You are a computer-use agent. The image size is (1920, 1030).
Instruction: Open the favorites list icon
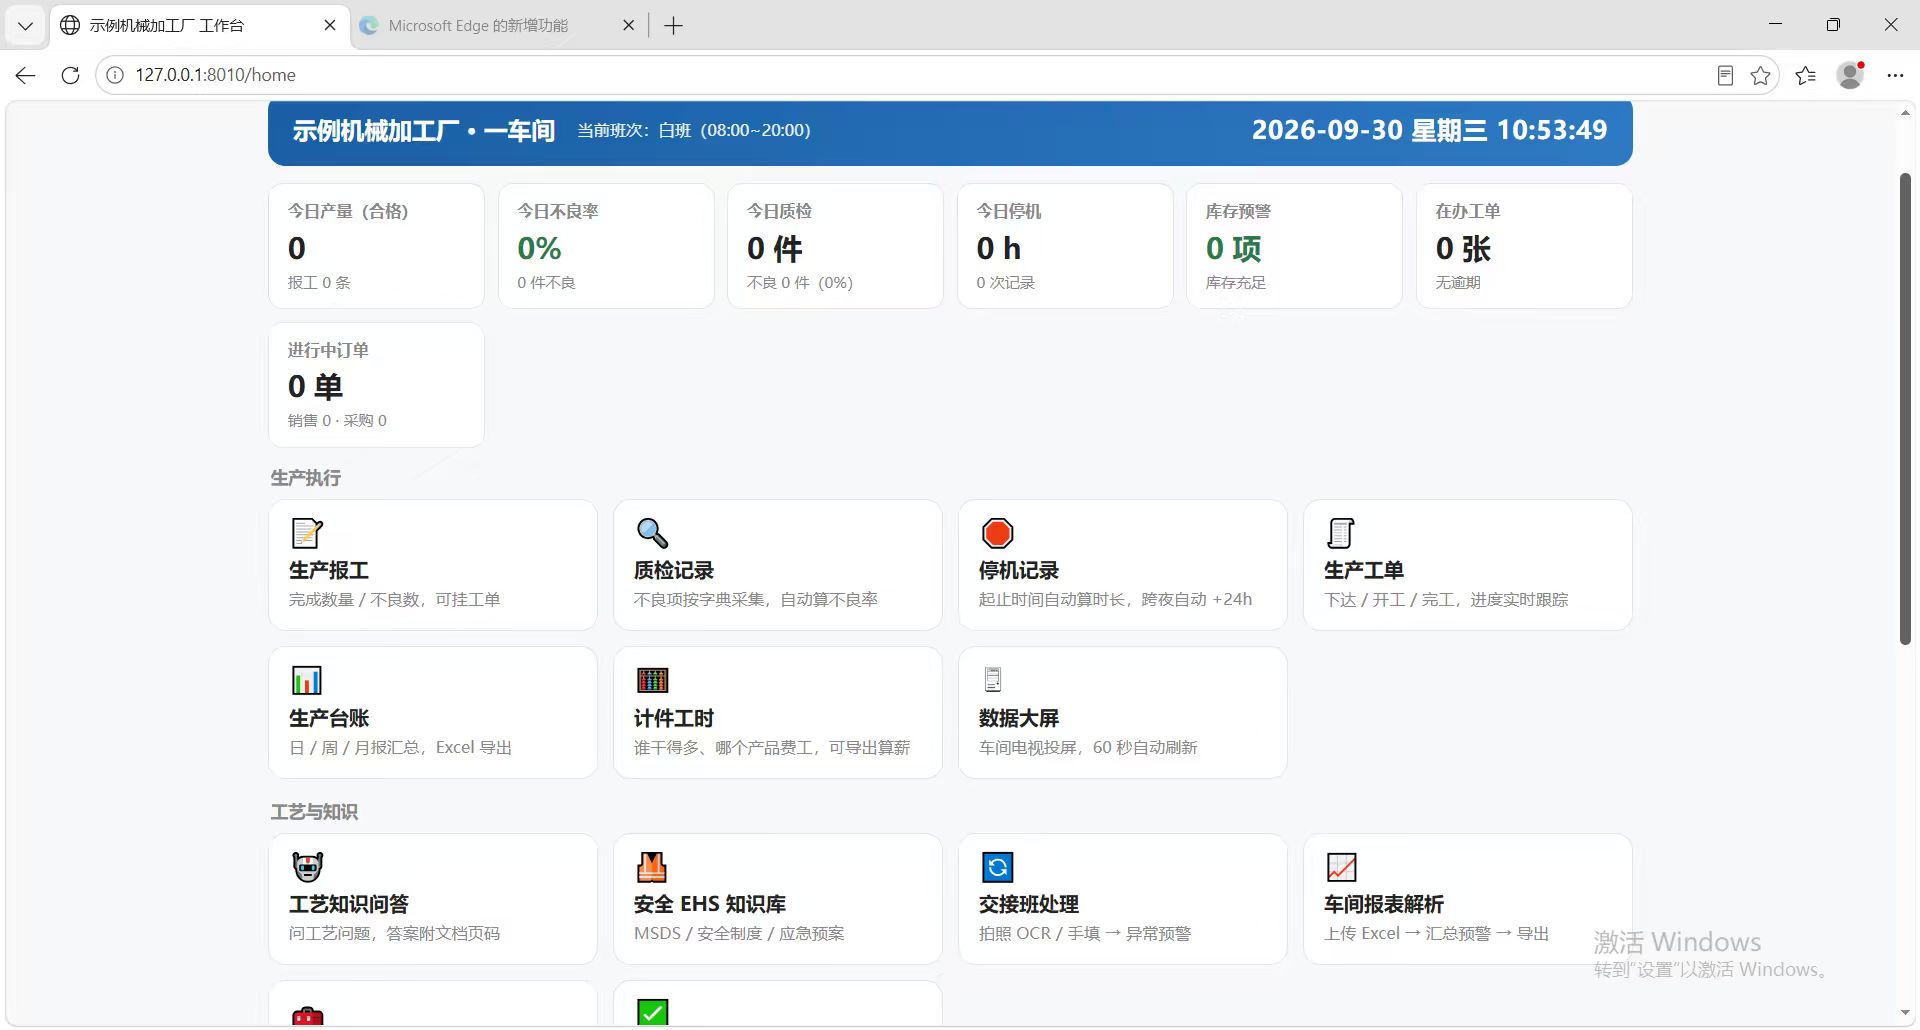[1806, 75]
